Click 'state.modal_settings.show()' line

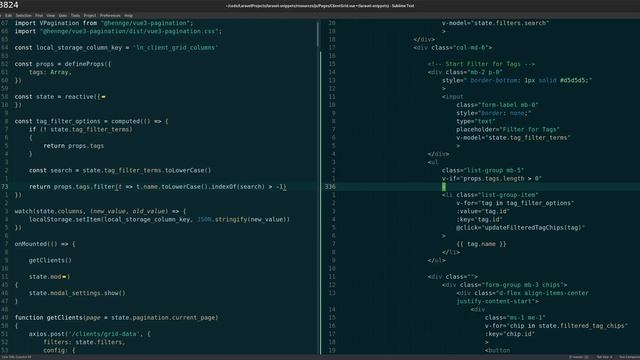pyautogui.click(x=77, y=293)
